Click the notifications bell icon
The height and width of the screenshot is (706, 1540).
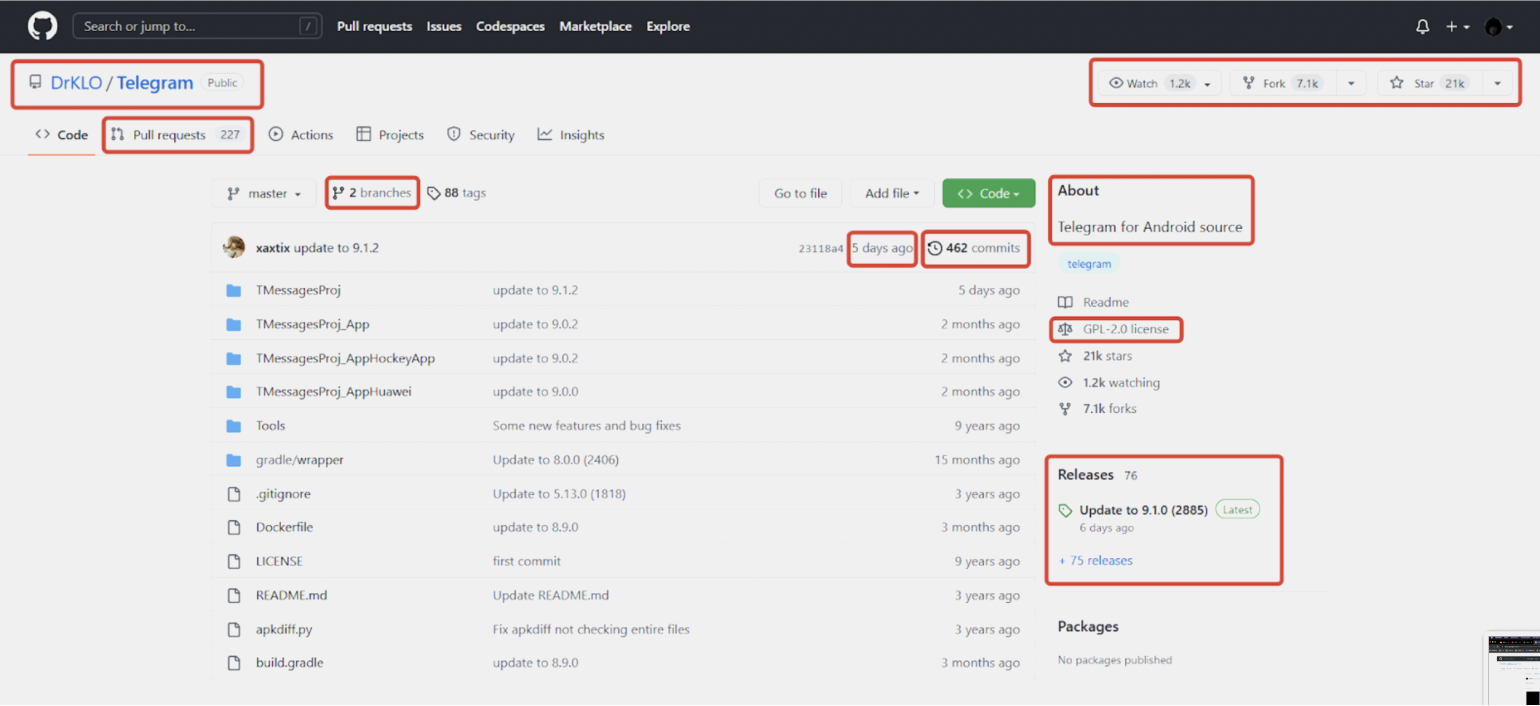coord(1422,27)
